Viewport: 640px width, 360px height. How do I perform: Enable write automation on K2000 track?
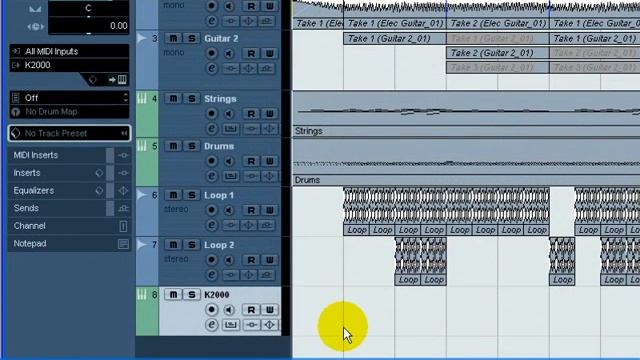(x=269, y=309)
